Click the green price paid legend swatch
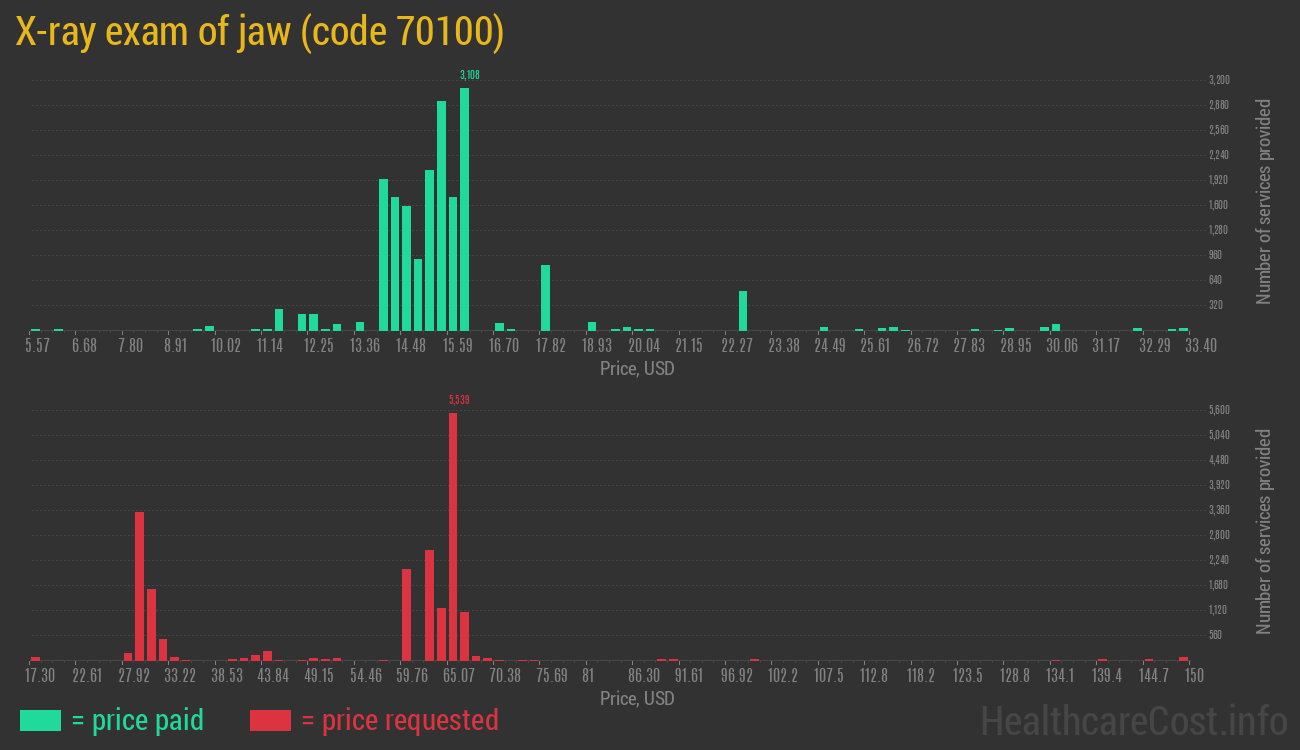Viewport: 1300px width, 750px height. pos(40,720)
